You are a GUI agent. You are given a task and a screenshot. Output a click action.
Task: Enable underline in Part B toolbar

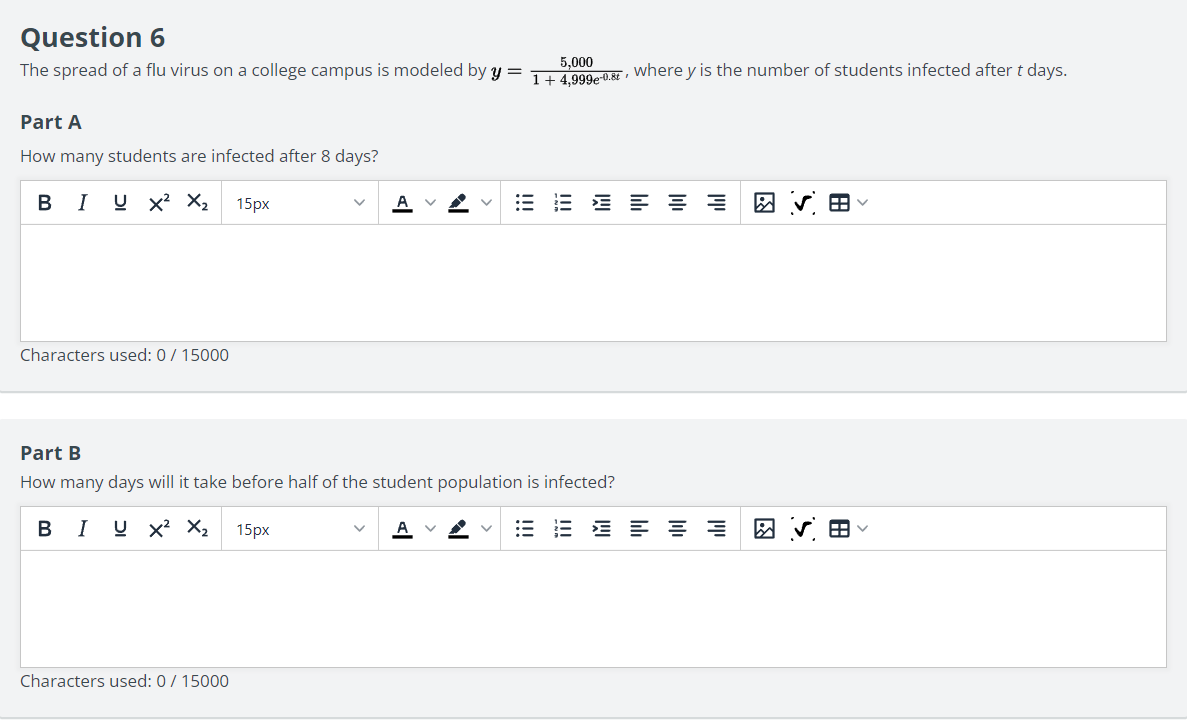(120, 528)
